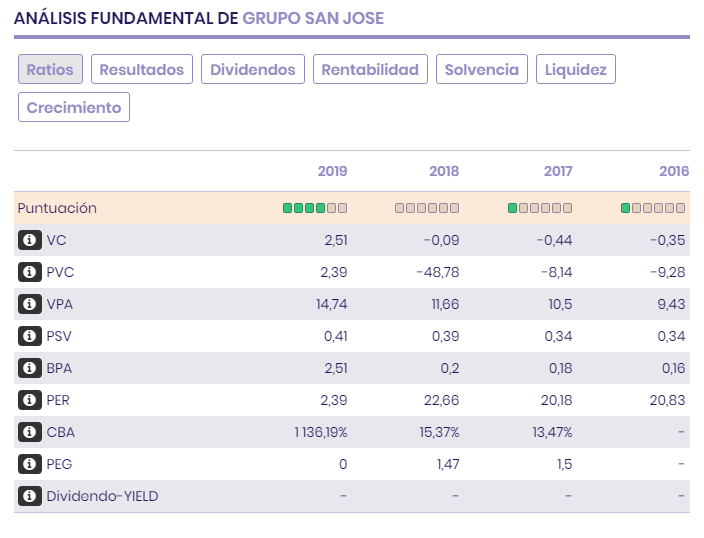Click the info icon next to PSV

29,336
